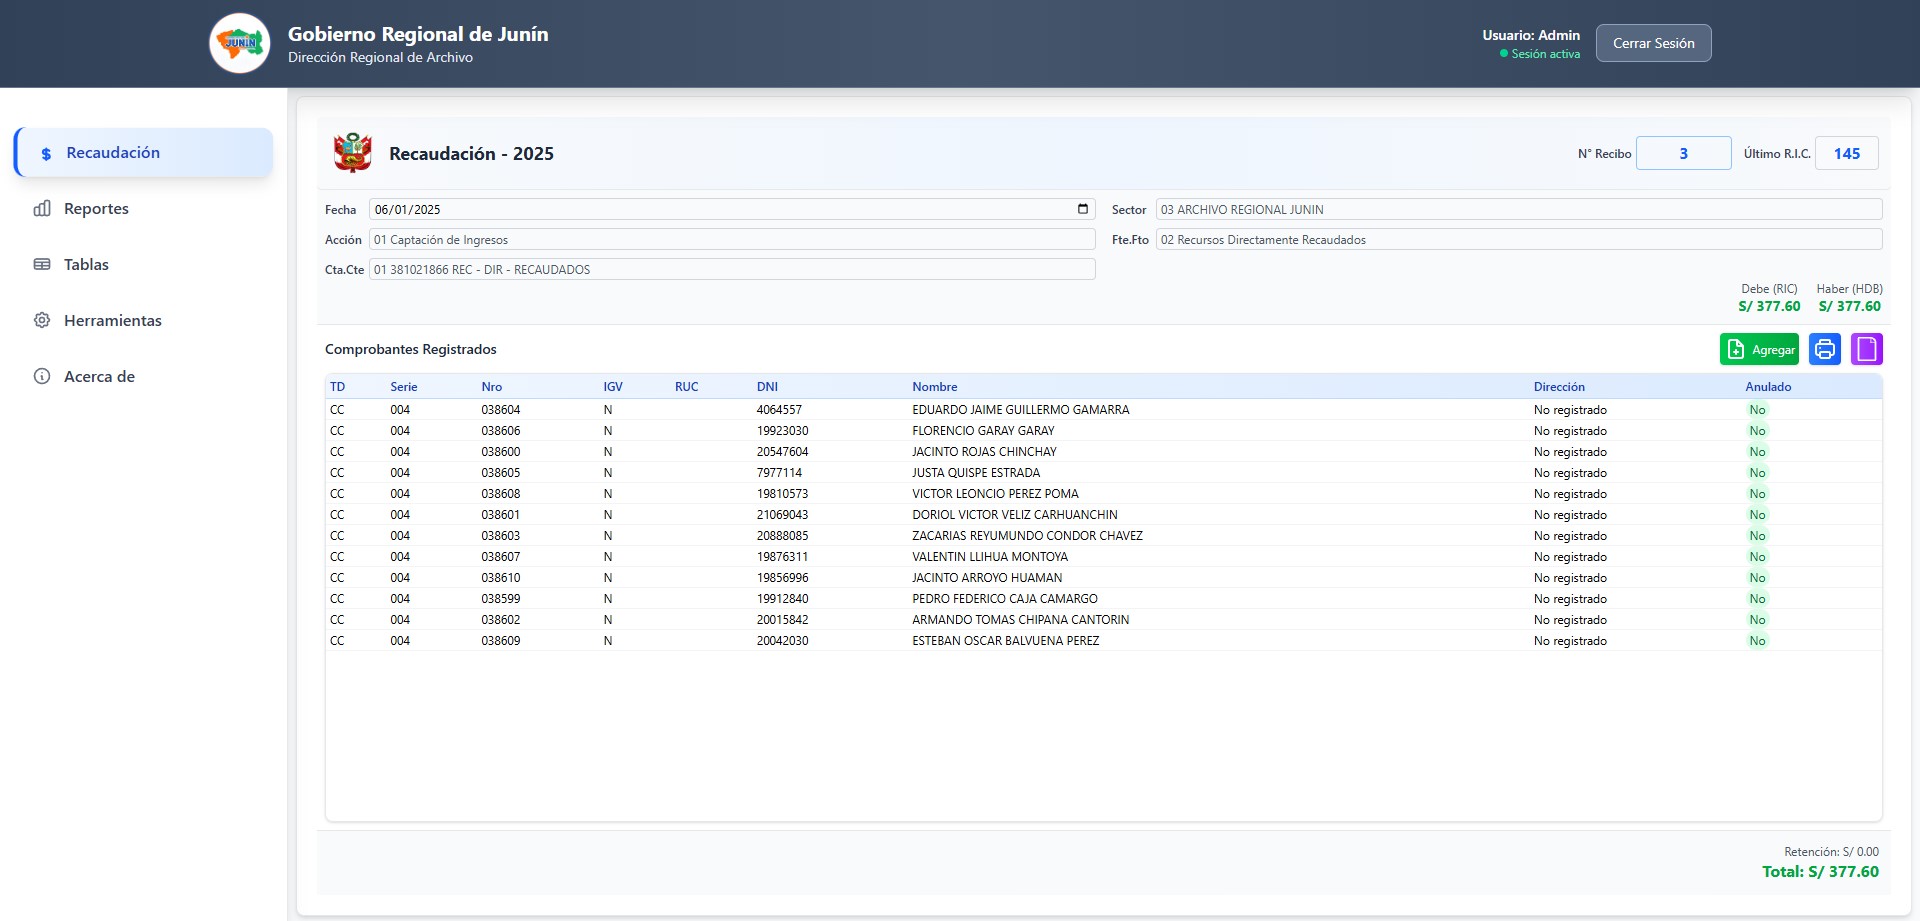Viewport: 1920px width, 921px height.
Task: Click the N° Recibo input field
Action: (x=1683, y=153)
